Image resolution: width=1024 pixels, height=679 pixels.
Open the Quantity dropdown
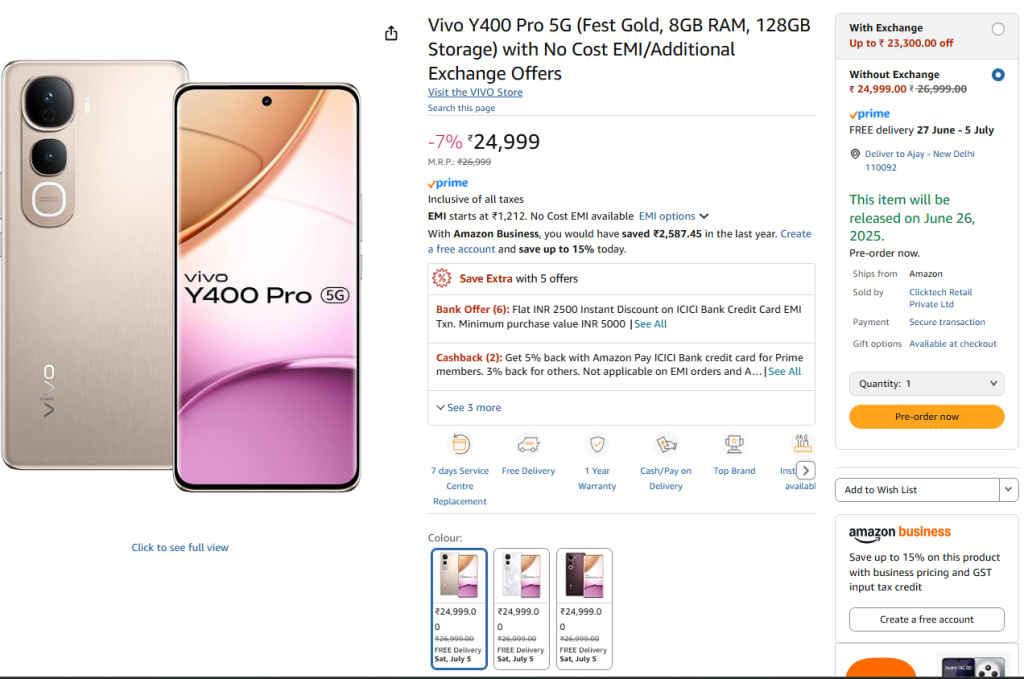pyautogui.click(x=926, y=383)
